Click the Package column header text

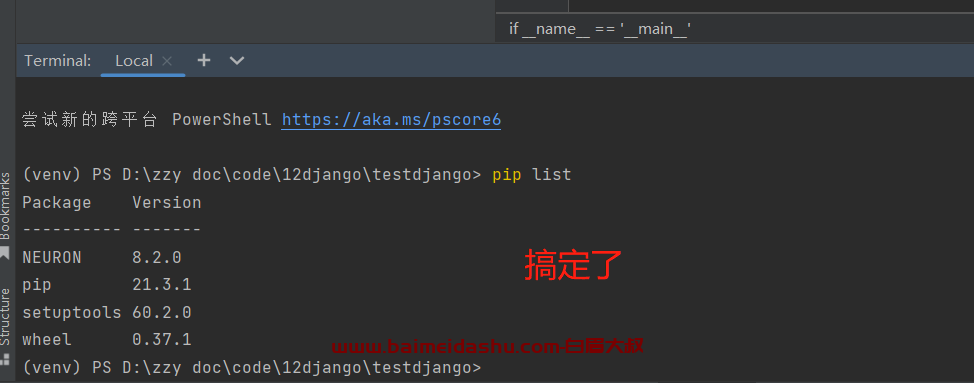coord(57,203)
